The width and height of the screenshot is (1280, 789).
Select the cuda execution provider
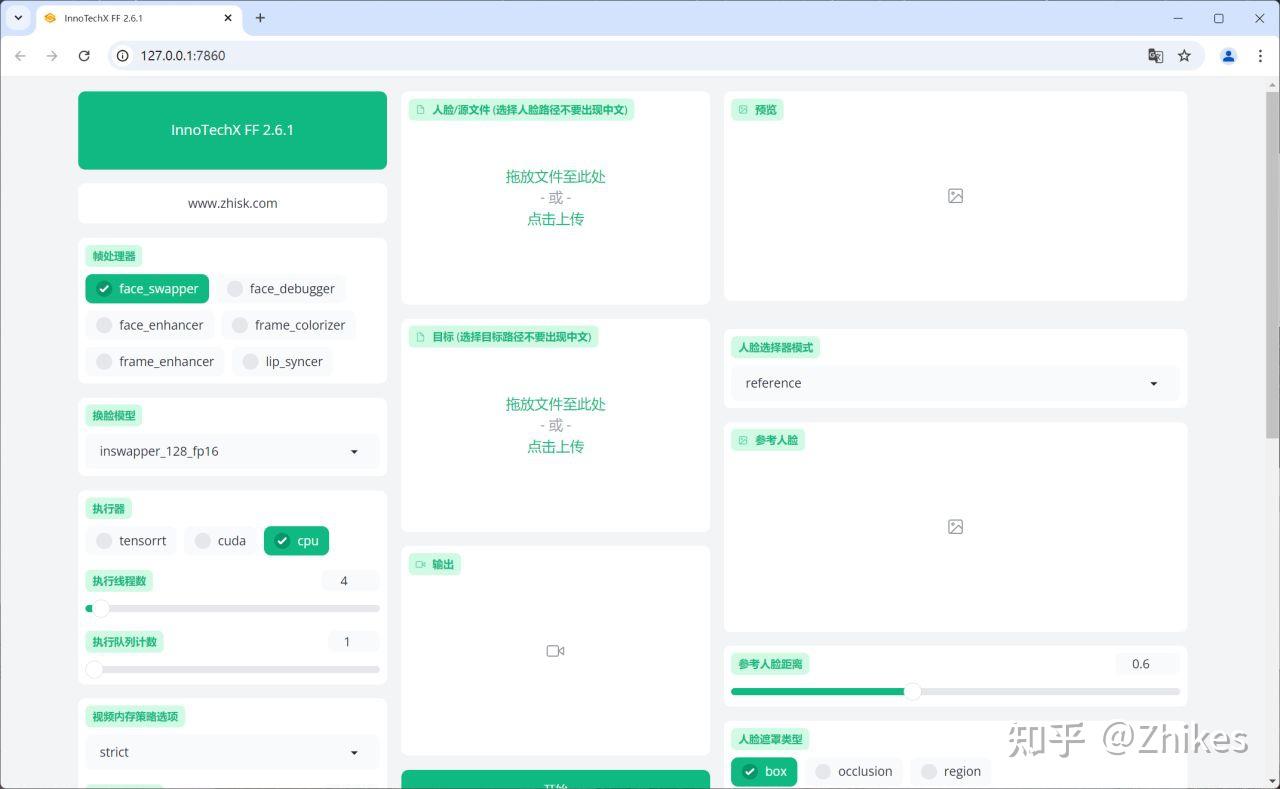coord(221,541)
